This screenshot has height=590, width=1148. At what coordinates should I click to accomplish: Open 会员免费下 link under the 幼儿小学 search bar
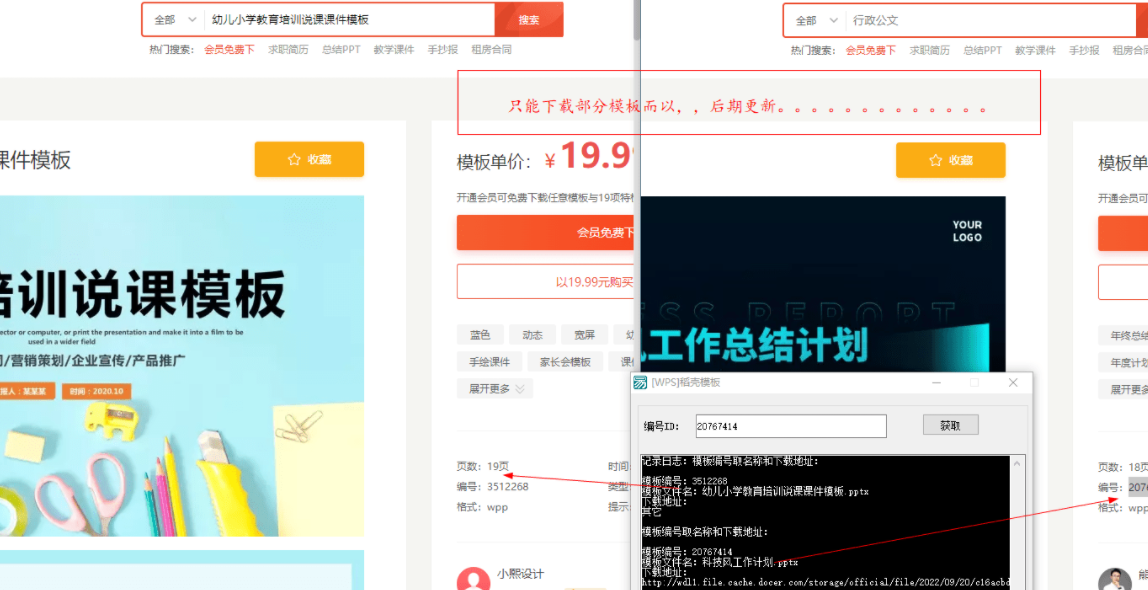coord(229,50)
